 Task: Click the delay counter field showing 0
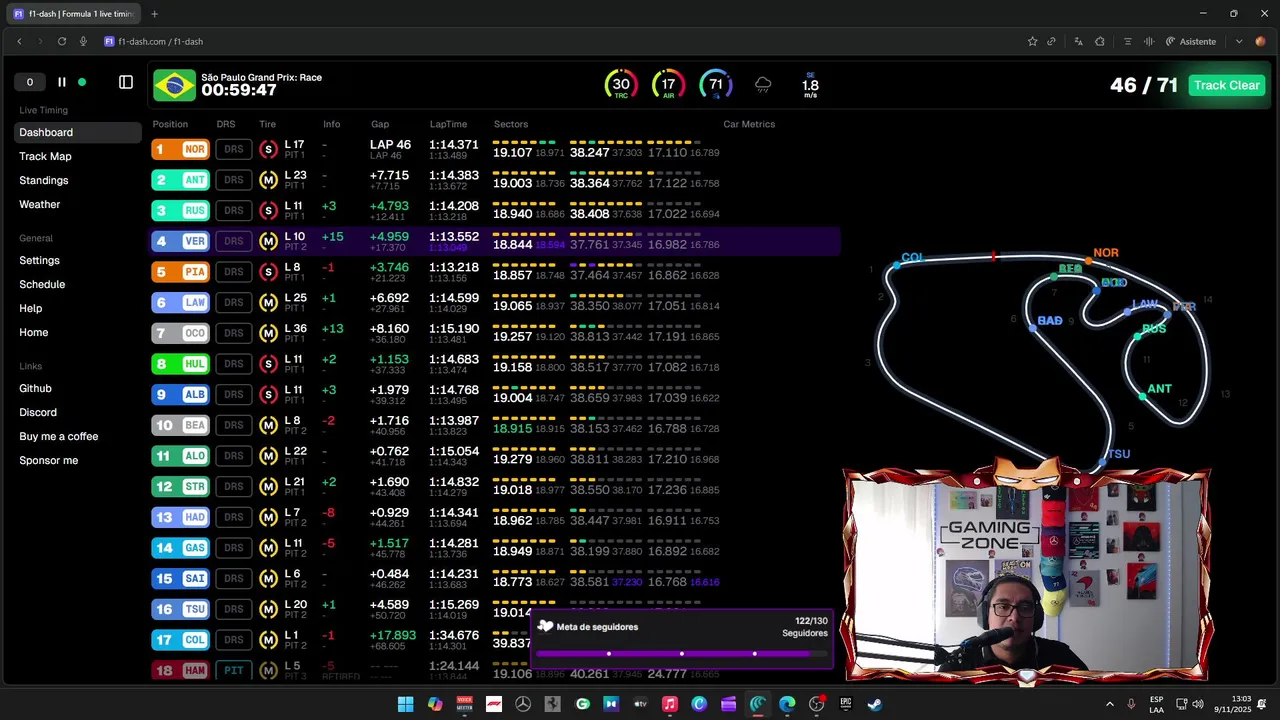[30, 82]
